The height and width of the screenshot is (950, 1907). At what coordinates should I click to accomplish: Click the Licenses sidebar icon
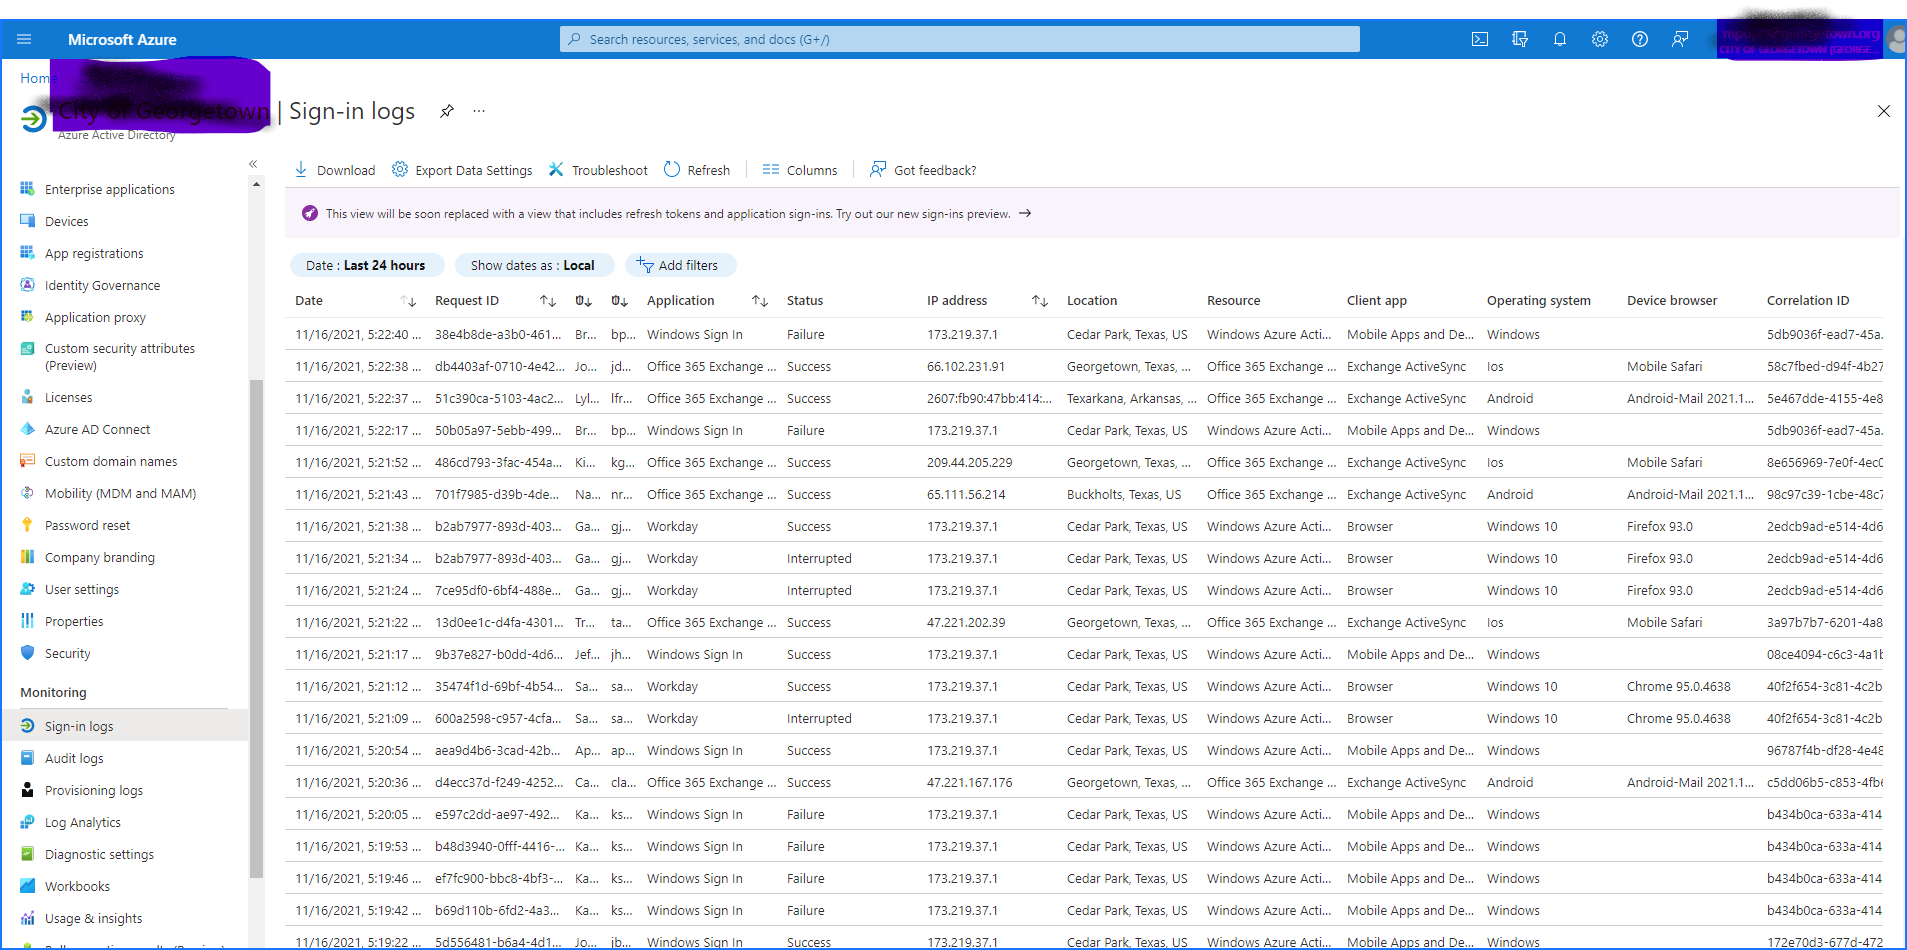pos(27,397)
